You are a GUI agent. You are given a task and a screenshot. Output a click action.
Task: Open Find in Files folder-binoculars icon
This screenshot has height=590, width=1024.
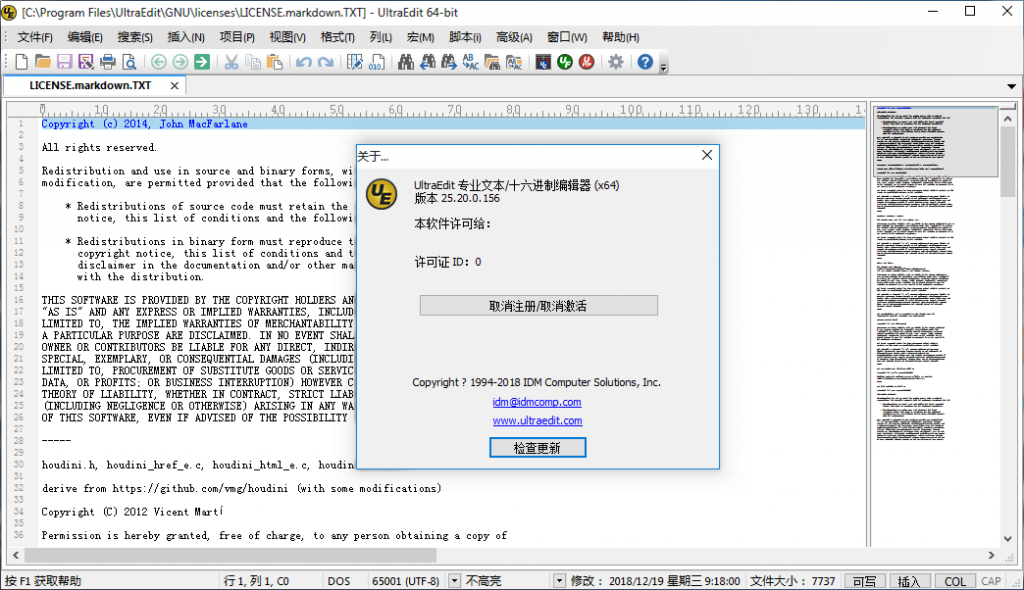tap(492, 62)
